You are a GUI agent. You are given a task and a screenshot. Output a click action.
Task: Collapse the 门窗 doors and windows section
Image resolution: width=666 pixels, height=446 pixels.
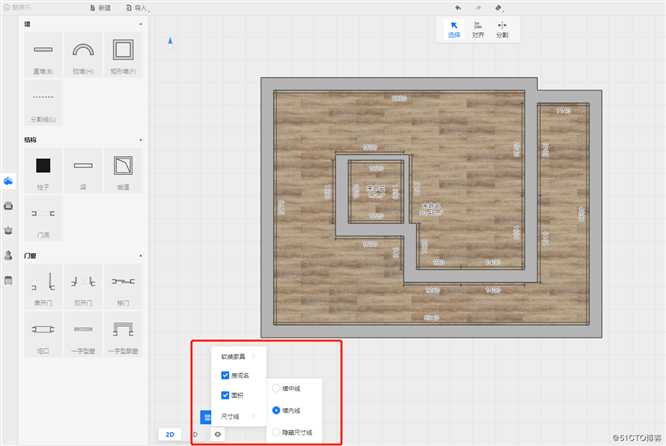tap(141, 256)
